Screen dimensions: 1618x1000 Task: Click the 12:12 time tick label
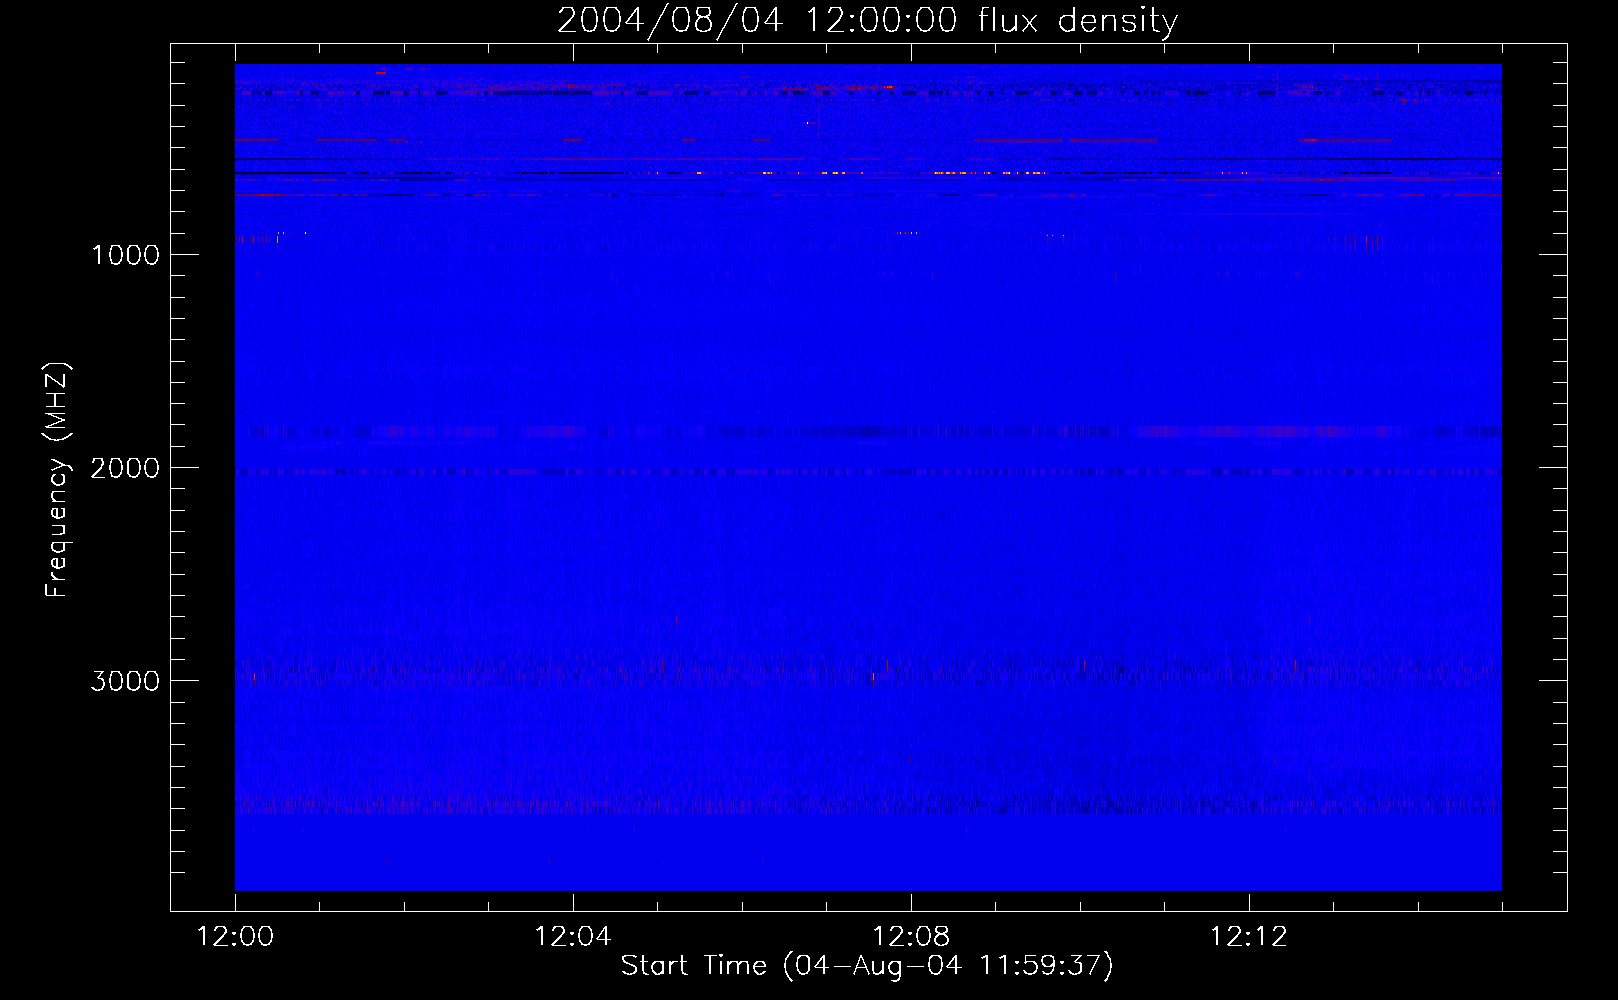coord(1249,937)
